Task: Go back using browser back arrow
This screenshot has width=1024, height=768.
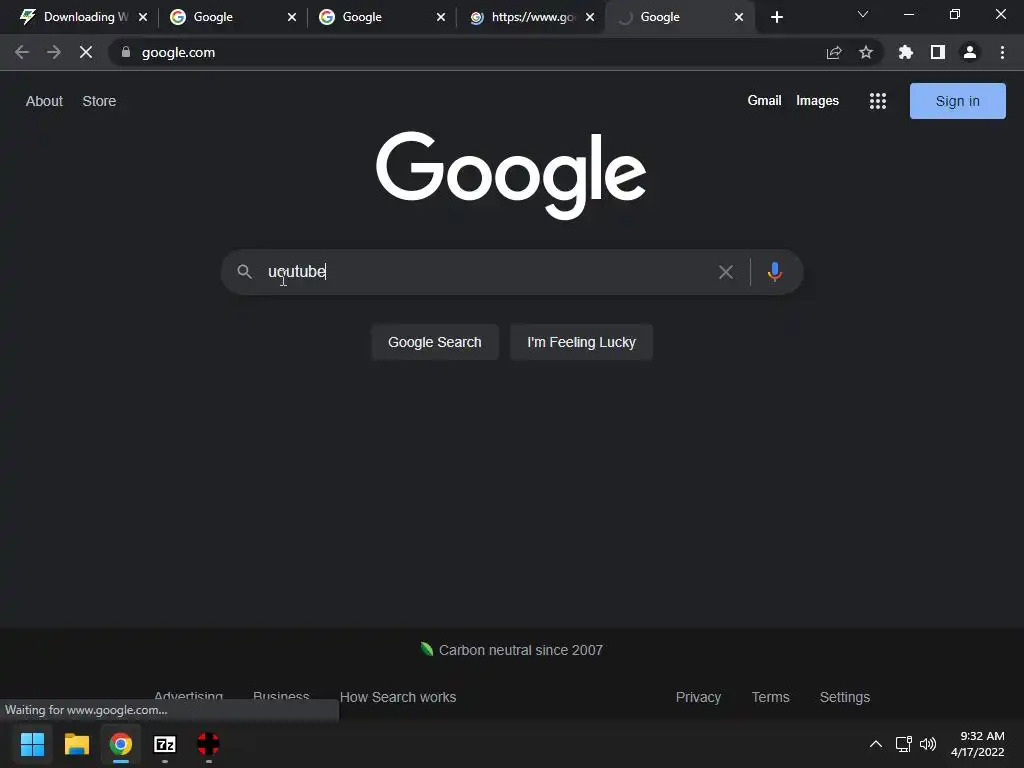Action: pyautogui.click(x=22, y=52)
